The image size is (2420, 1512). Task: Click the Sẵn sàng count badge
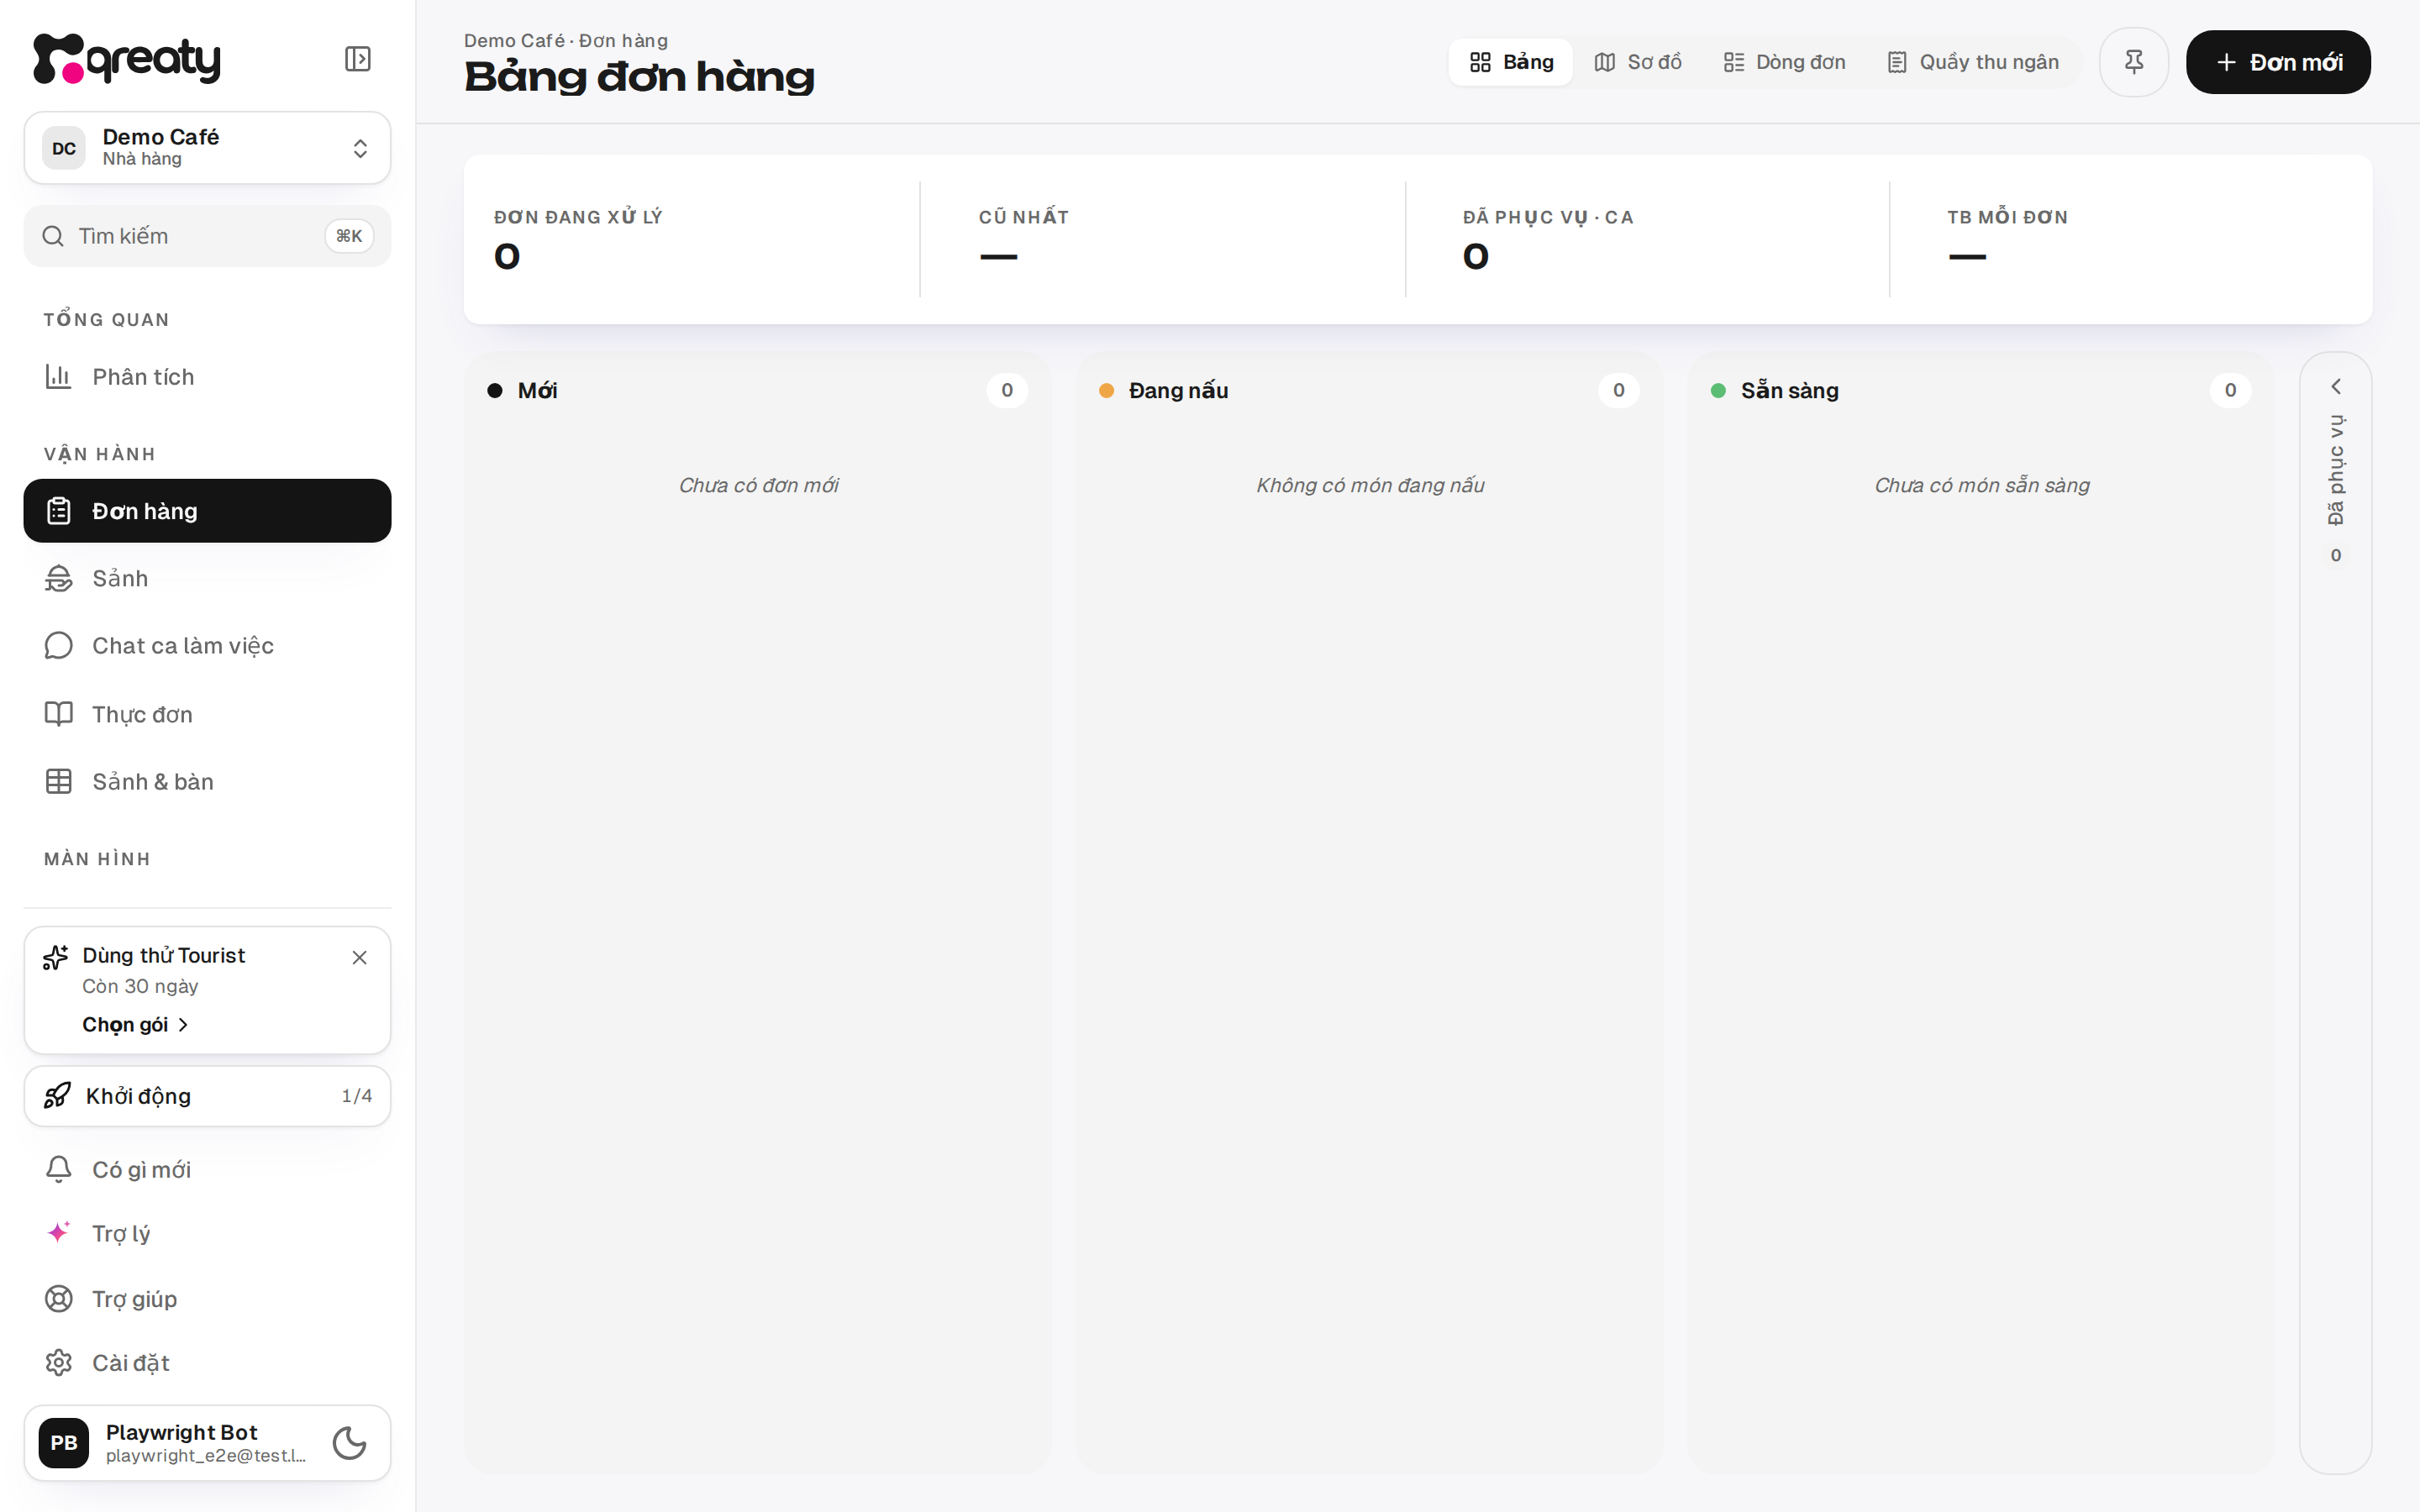click(2230, 390)
